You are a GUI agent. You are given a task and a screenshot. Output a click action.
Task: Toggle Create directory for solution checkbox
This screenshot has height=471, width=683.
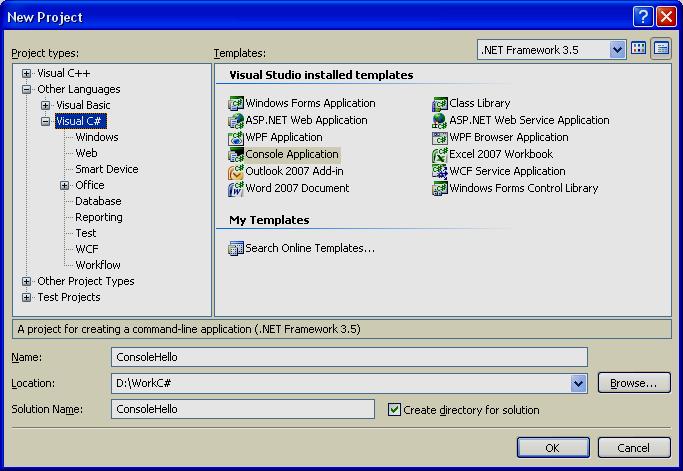pos(394,410)
